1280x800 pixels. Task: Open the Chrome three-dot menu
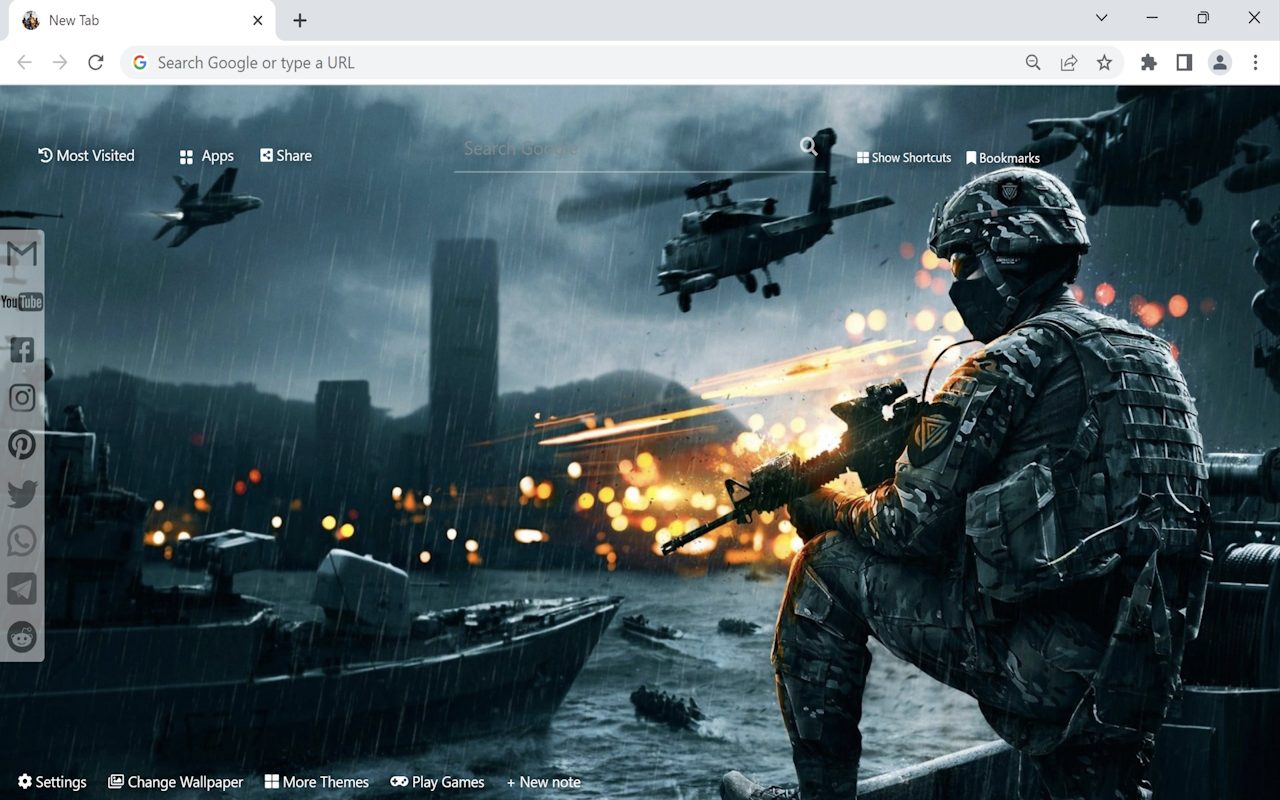coord(1256,63)
